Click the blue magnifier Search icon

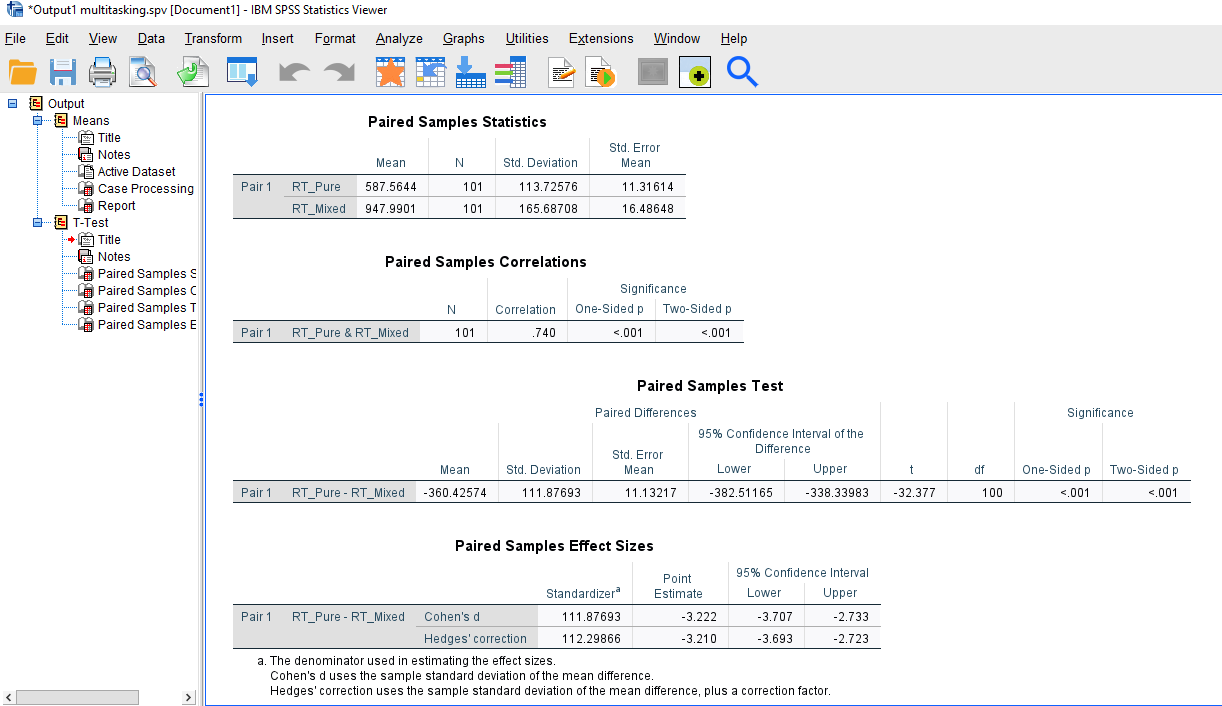pyautogui.click(x=742, y=72)
